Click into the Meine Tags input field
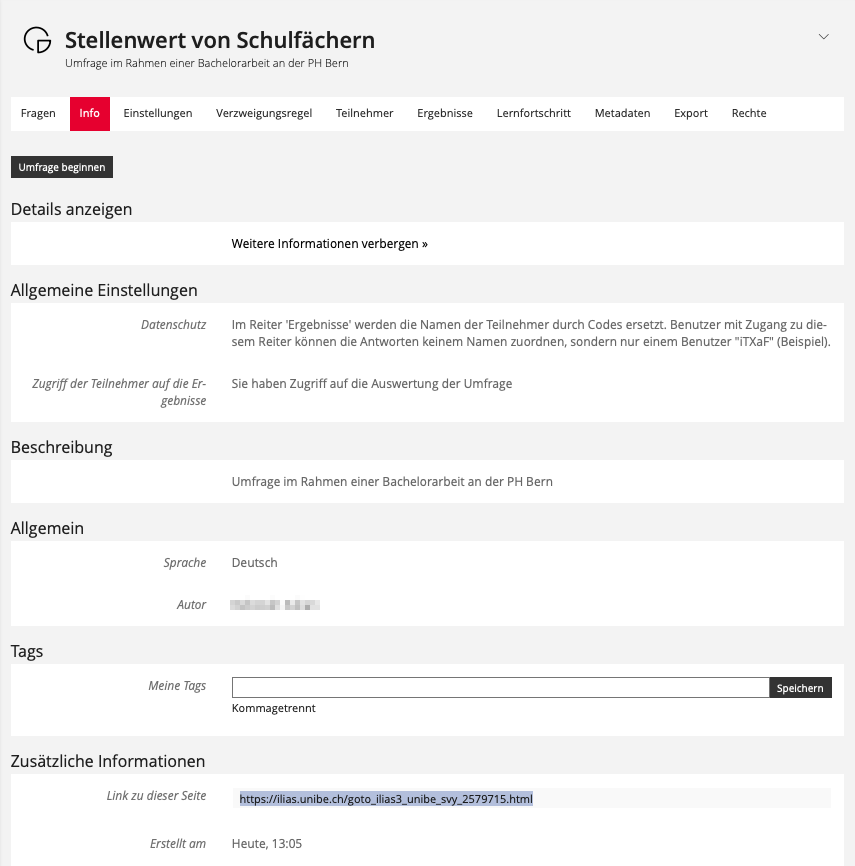 tap(500, 688)
